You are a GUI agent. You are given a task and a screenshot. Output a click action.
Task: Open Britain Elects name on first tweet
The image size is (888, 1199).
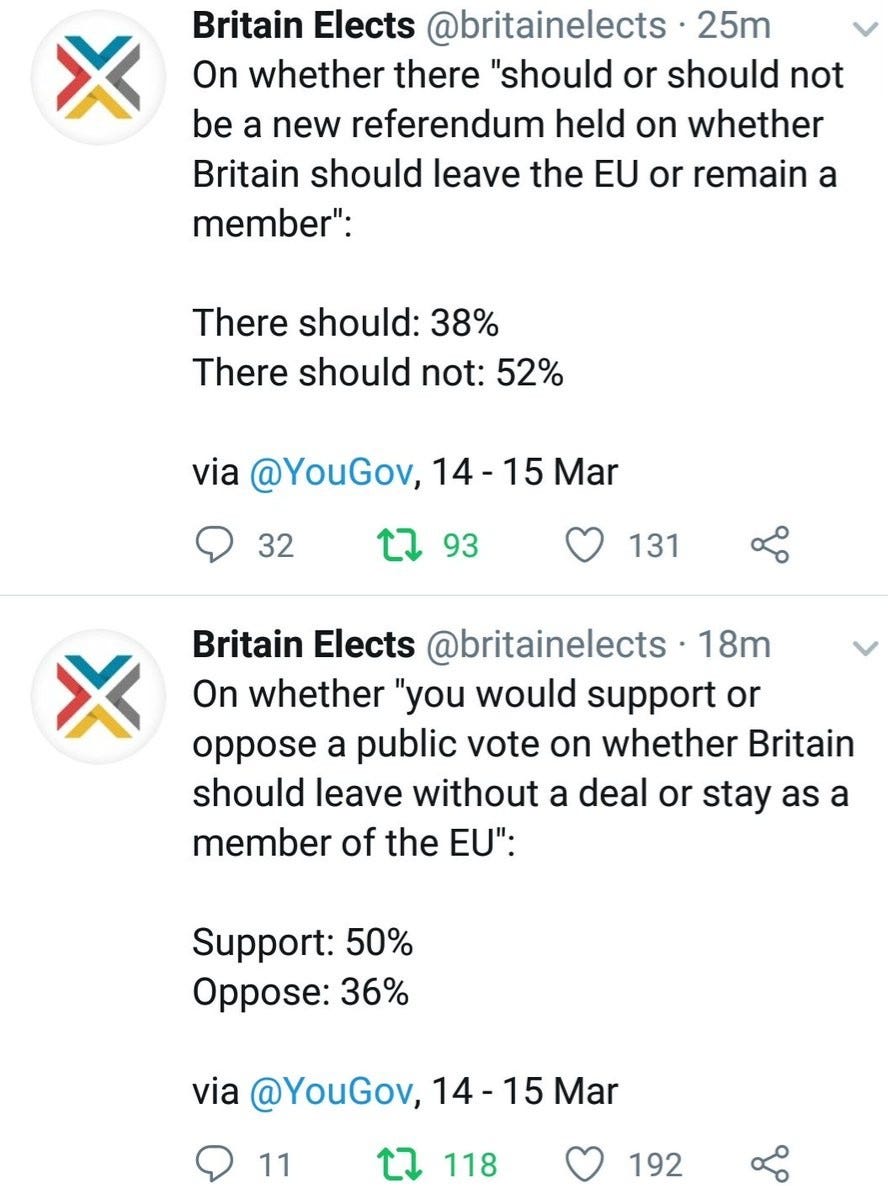click(x=303, y=27)
